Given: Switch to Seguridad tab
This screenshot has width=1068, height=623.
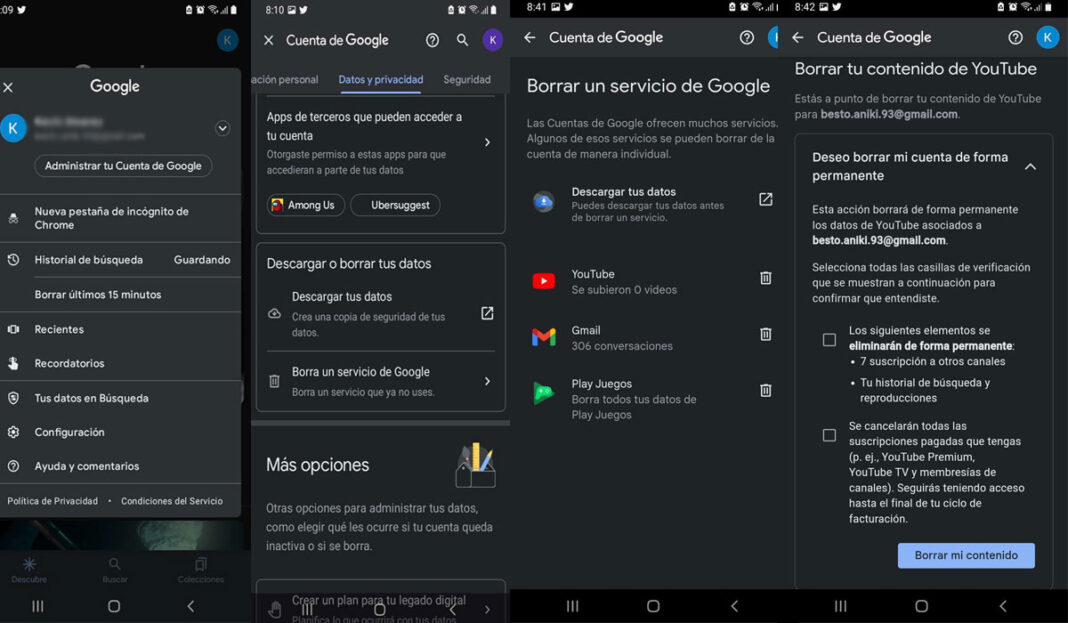Looking at the screenshot, I should click(x=467, y=80).
